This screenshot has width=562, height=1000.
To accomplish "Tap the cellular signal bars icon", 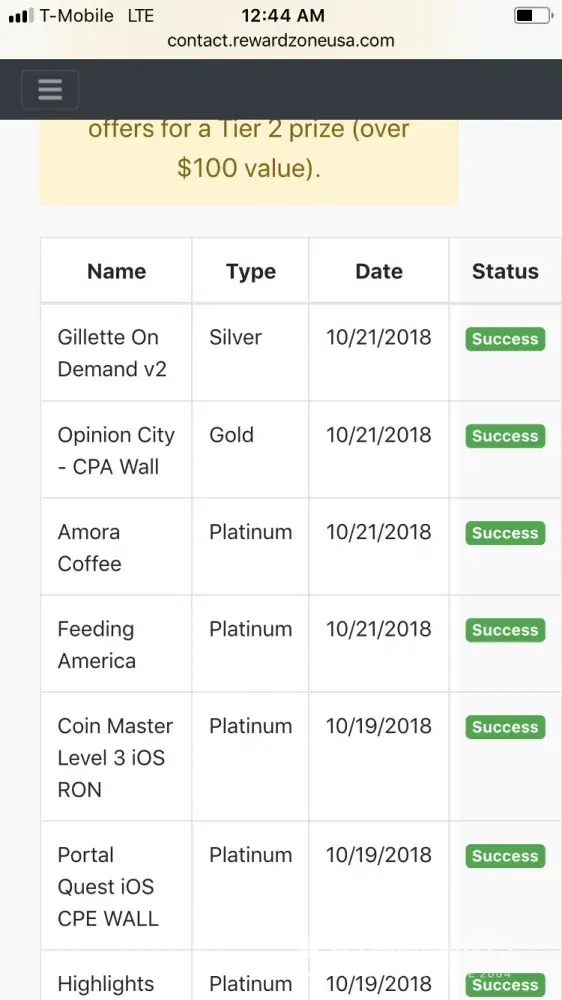I will point(20,15).
